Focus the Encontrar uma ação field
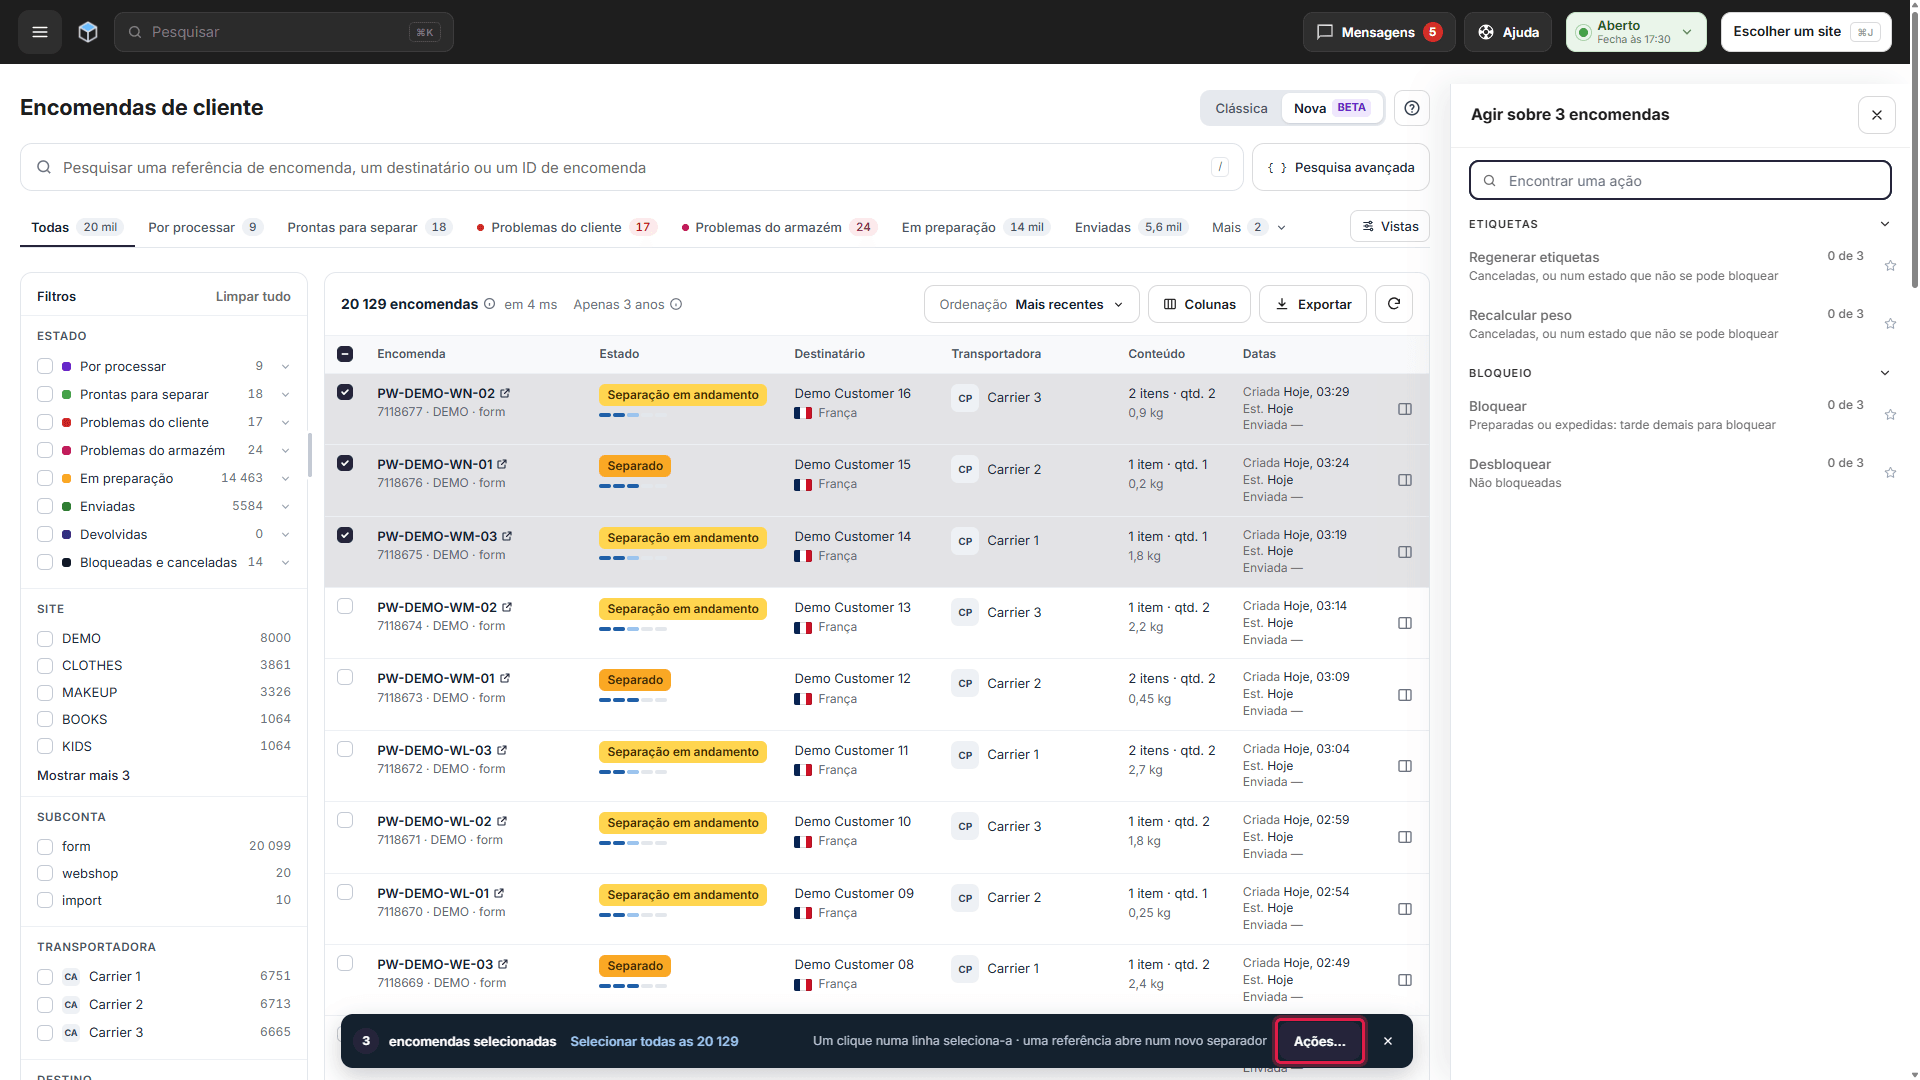Screen dimensions: 1920x1080 pos(1680,181)
